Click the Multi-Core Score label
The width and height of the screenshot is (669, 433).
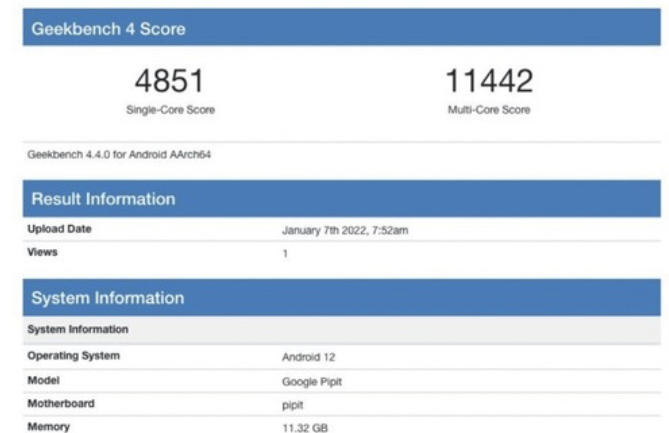489,110
